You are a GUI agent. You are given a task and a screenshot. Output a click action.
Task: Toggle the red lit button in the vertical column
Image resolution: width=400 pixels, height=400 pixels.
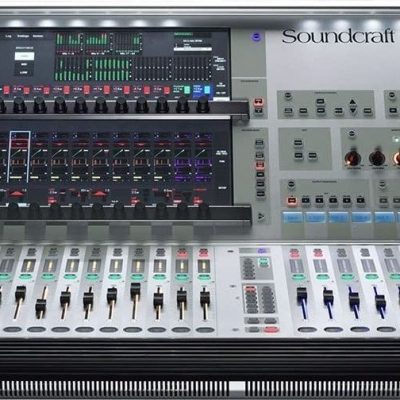pos(260,165)
